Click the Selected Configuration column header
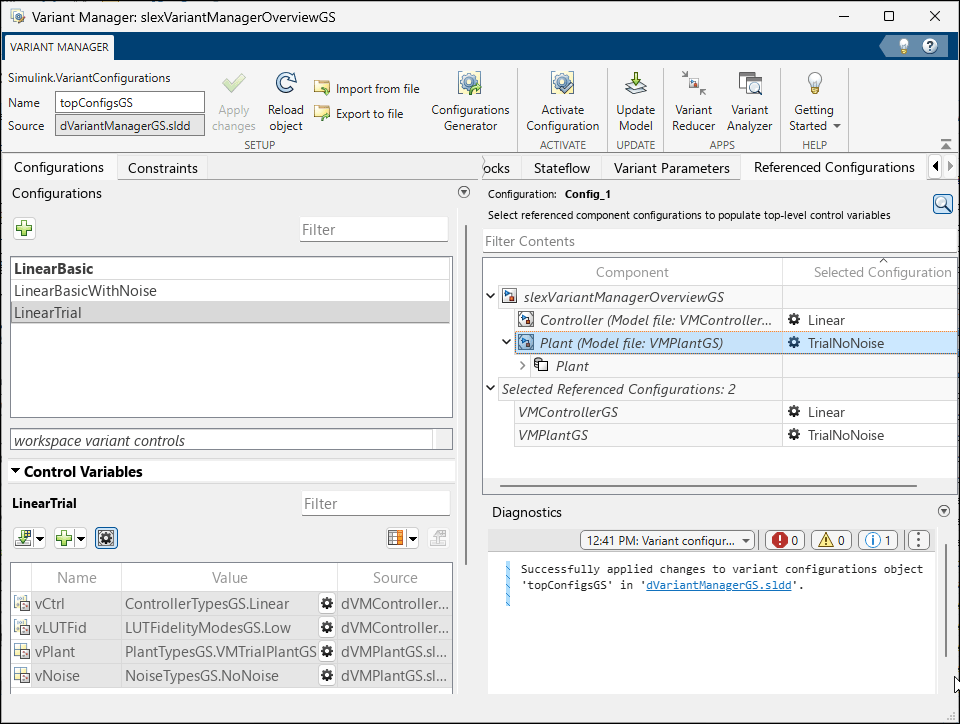960x724 pixels. pyautogui.click(x=870, y=272)
